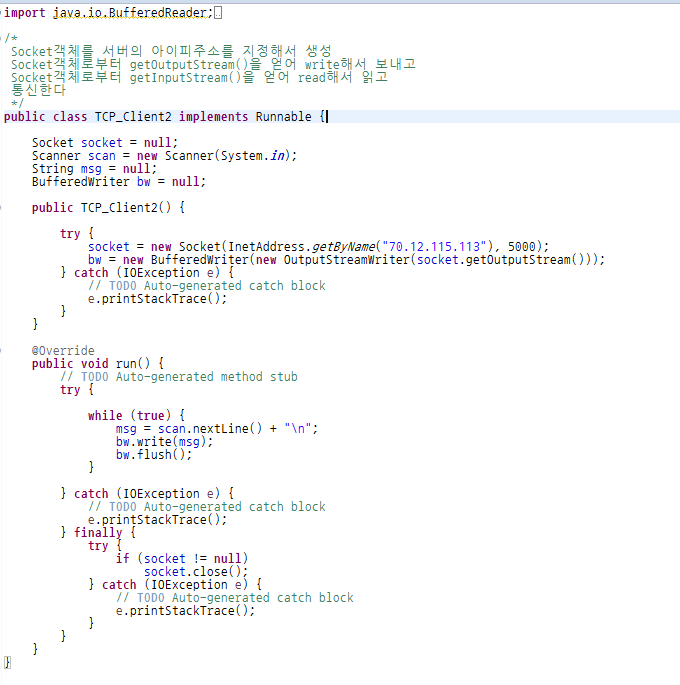The height and width of the screenshot is (685, 680).
Task: Click 'java.io.BufferedReader' in the import statement
Action: (130, 13)
